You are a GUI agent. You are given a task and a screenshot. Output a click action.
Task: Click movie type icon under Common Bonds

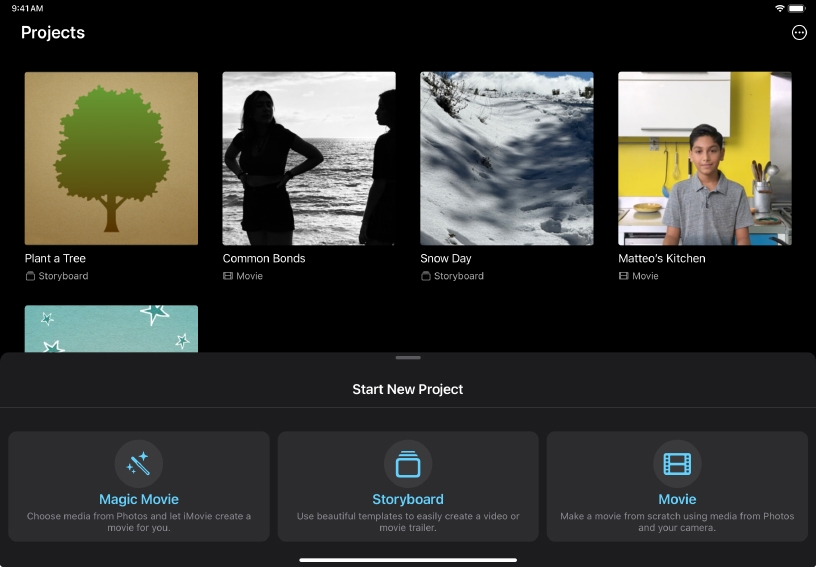228,276
